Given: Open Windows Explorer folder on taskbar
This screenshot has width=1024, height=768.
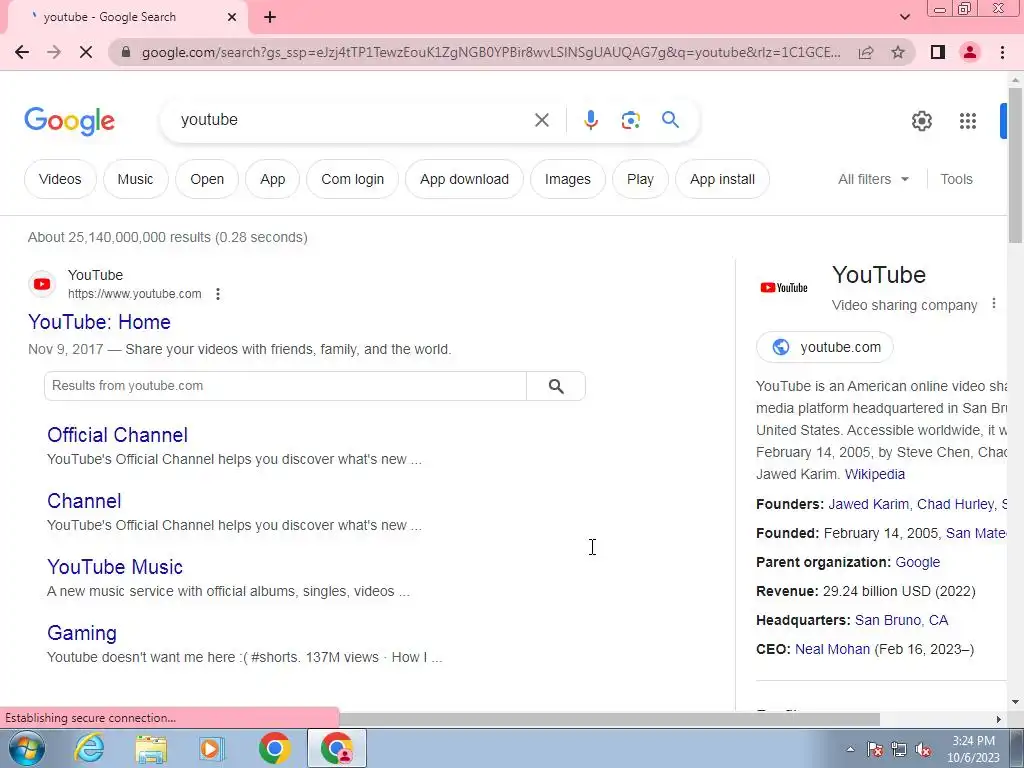Looking at the screenshot, I should tap(152, 748).
